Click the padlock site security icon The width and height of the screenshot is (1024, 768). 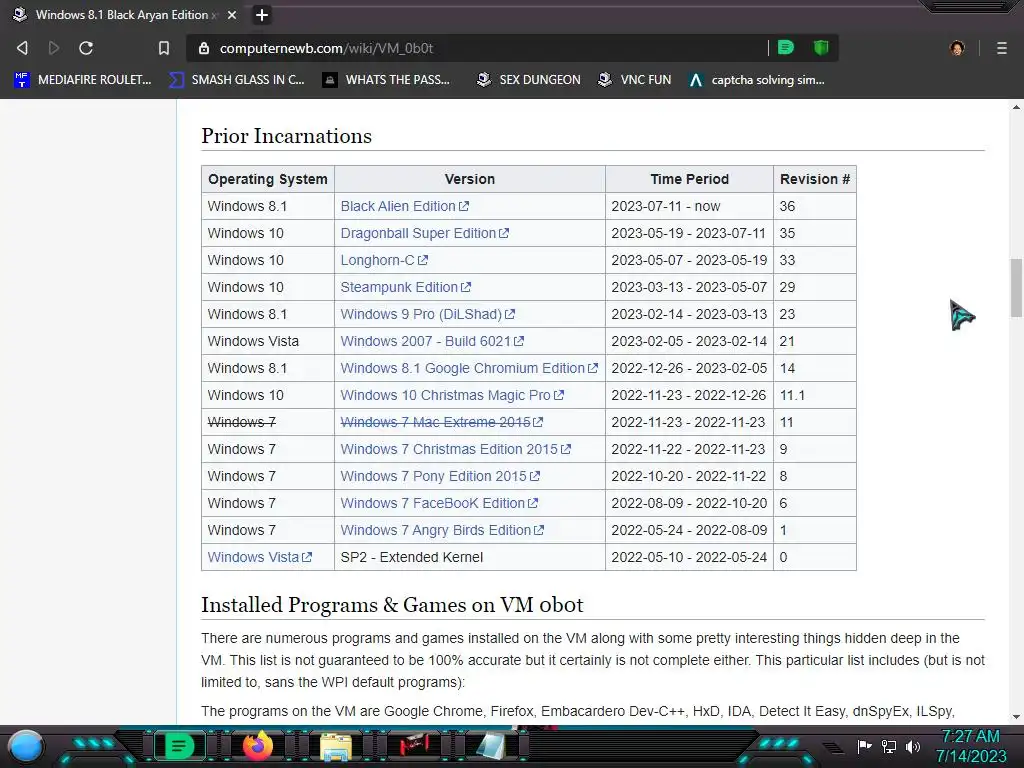click(x=204, y=48)
